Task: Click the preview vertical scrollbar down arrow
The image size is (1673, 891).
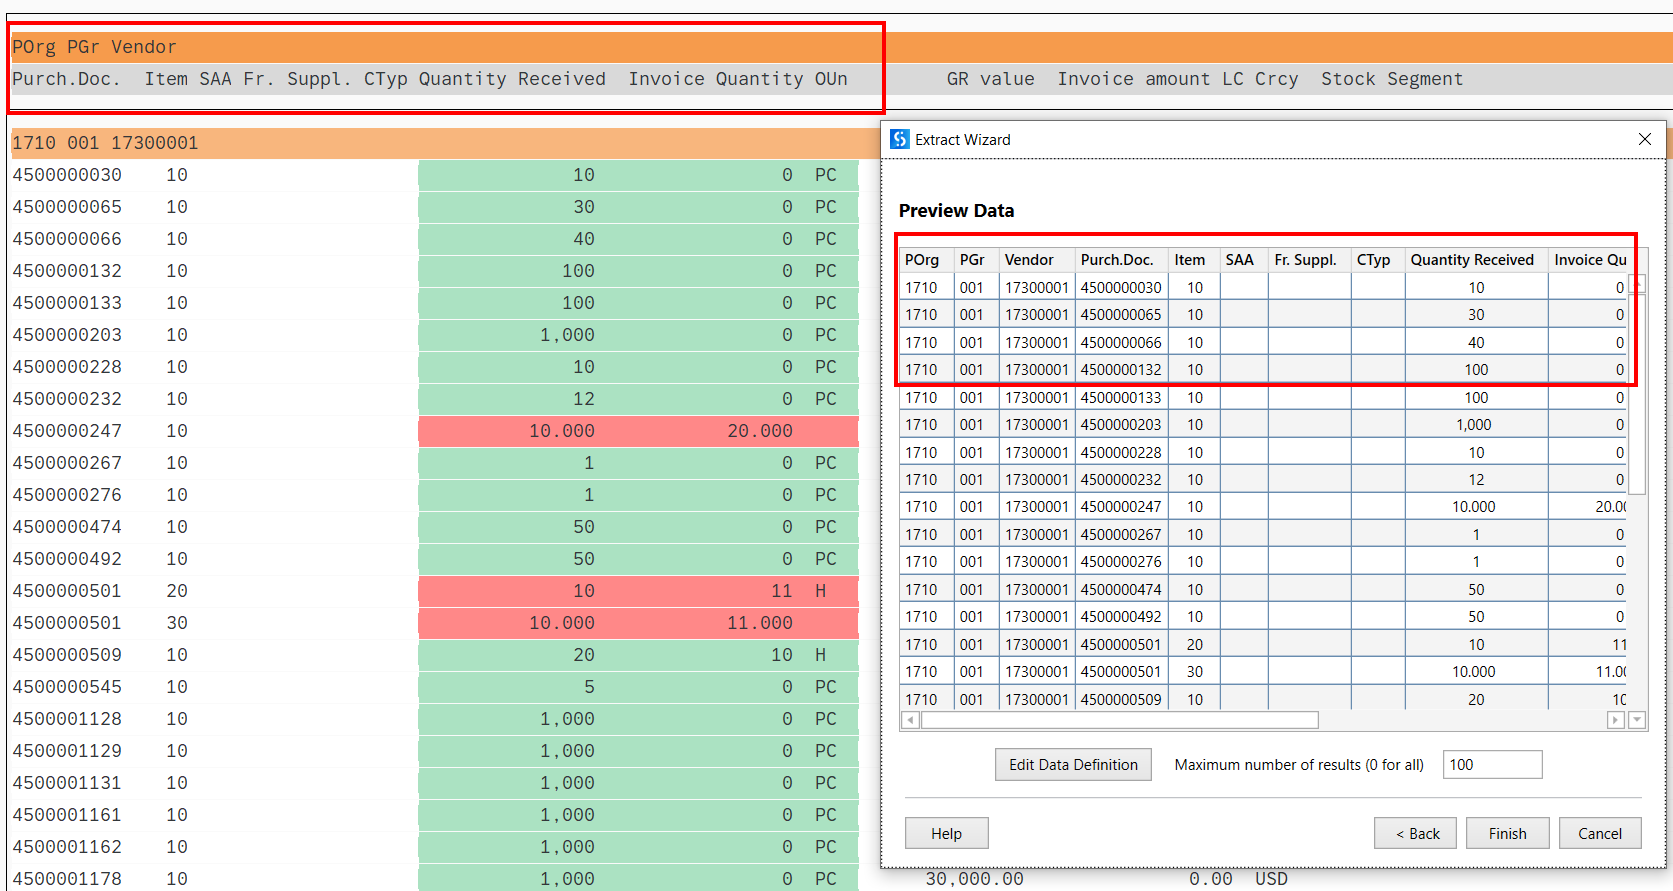Action: (1637, 720)
